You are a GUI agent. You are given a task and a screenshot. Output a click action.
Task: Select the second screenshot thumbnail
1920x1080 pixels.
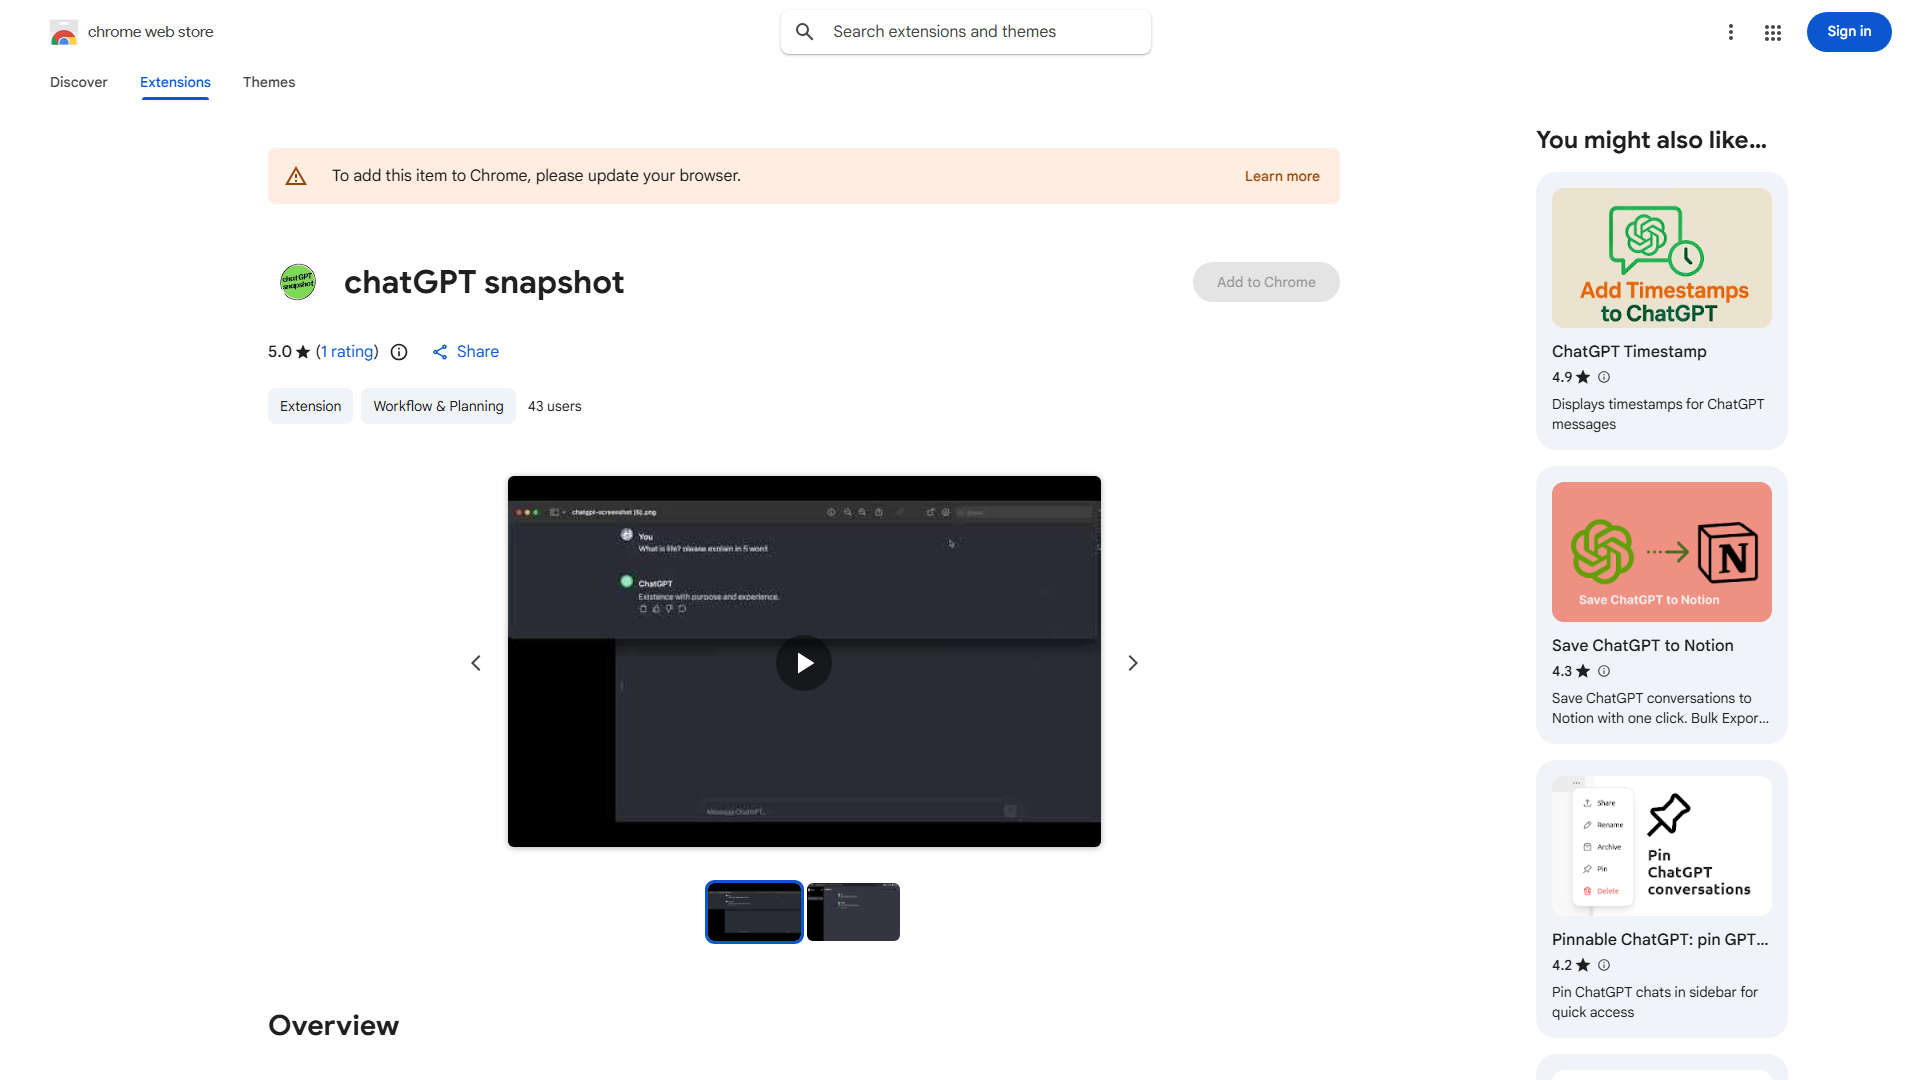853,911
